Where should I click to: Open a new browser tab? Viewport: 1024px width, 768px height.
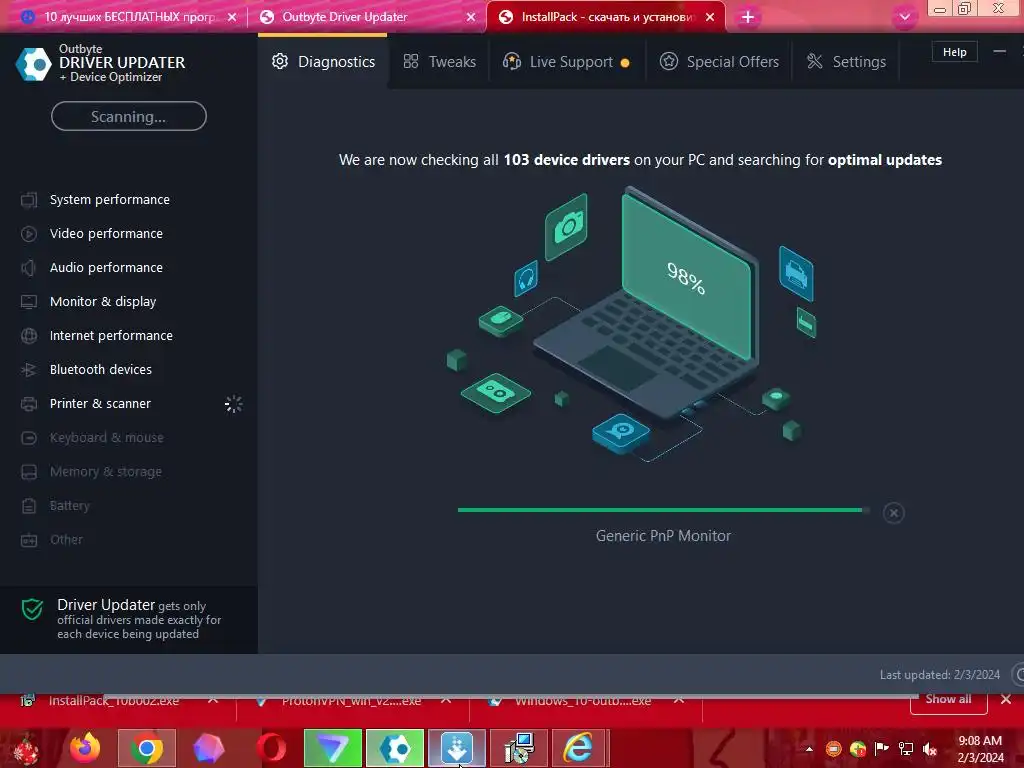pos(748,17)
